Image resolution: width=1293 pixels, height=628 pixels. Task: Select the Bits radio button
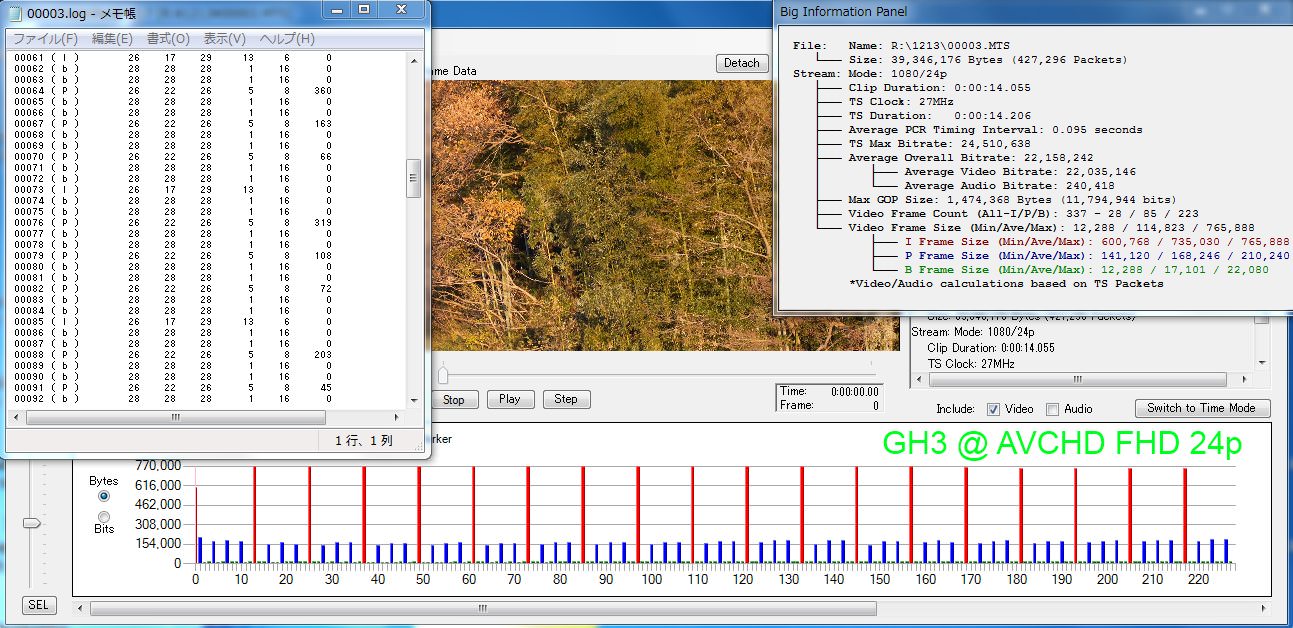point(104,516)
